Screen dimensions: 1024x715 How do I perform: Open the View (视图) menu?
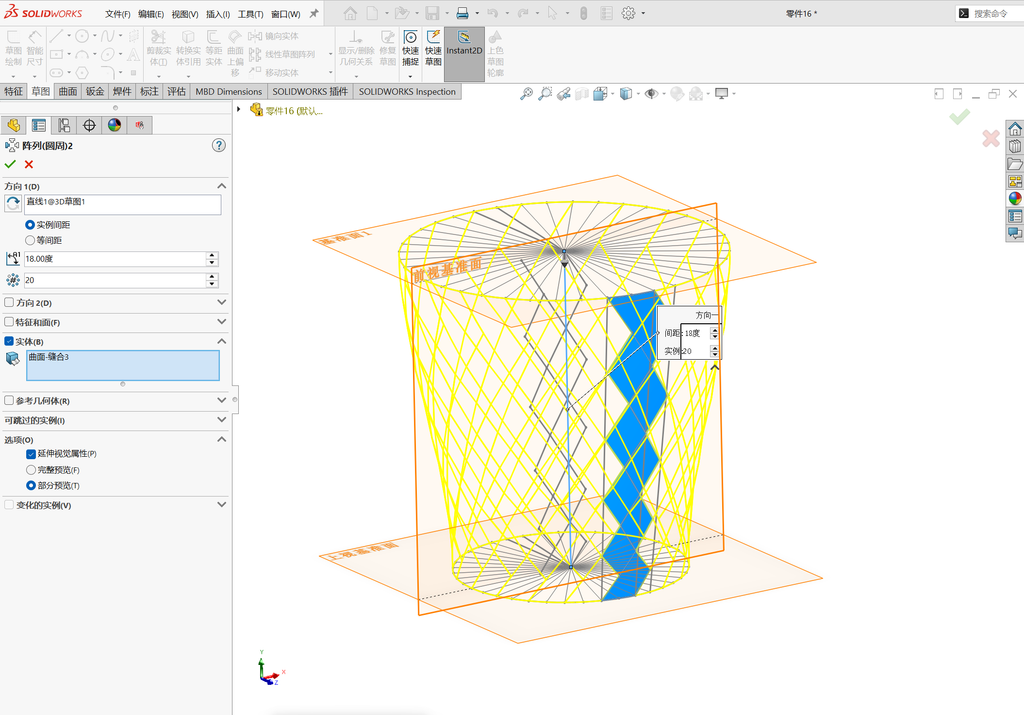pyautogui.click(x=185, y=14)
